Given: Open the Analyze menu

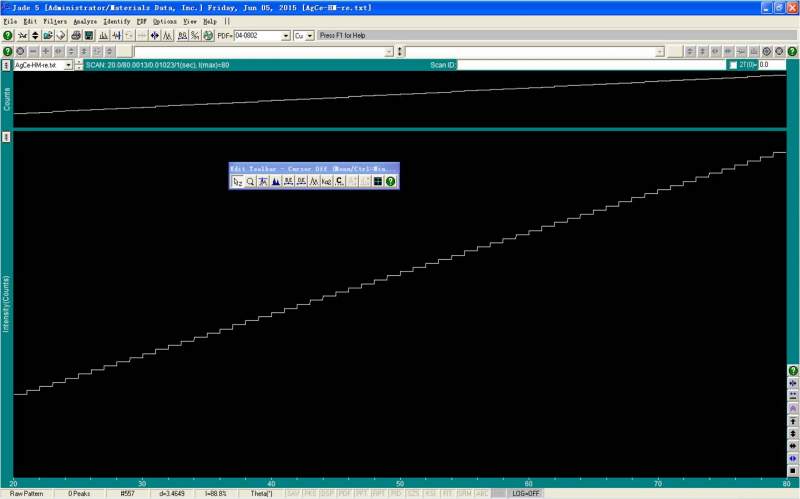Looking at the screenshot, I should tap(85, 21).
